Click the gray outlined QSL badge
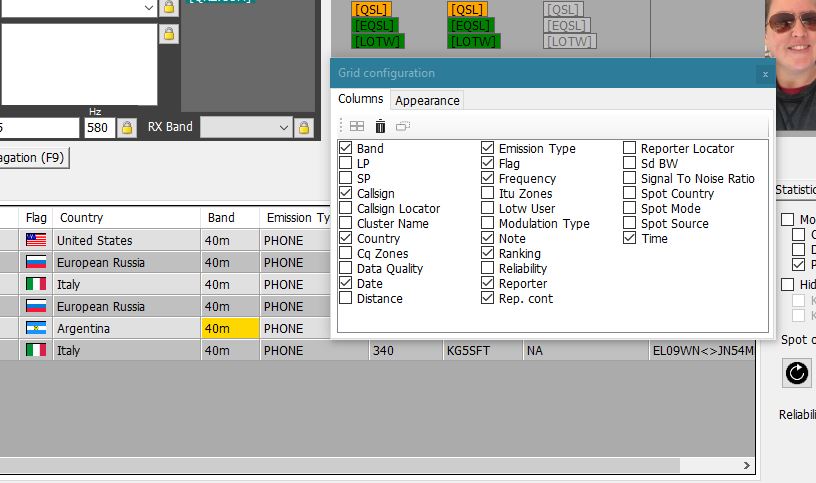816x483 pixels. [x=564, y=9]
